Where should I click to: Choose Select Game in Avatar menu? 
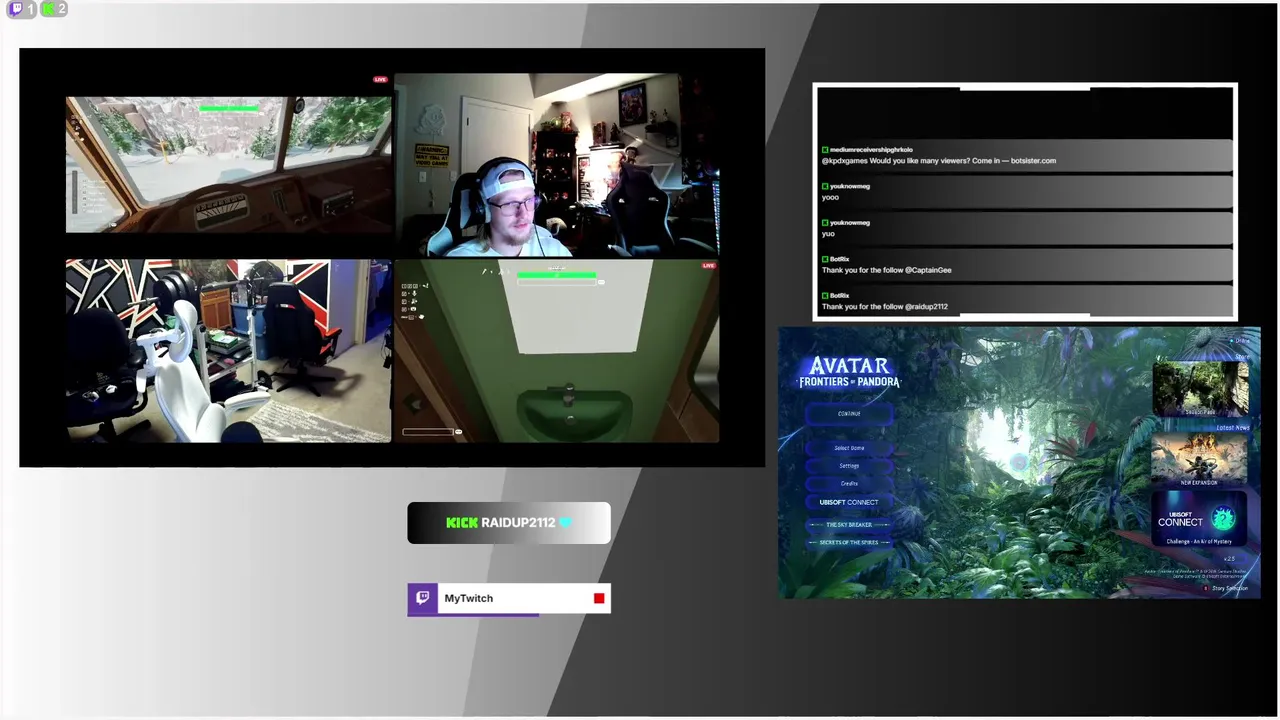(849, 448)
